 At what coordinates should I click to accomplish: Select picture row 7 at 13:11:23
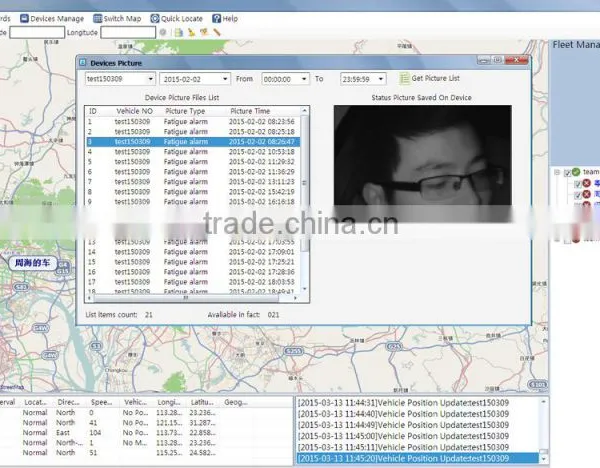click(x=193, y=181)
